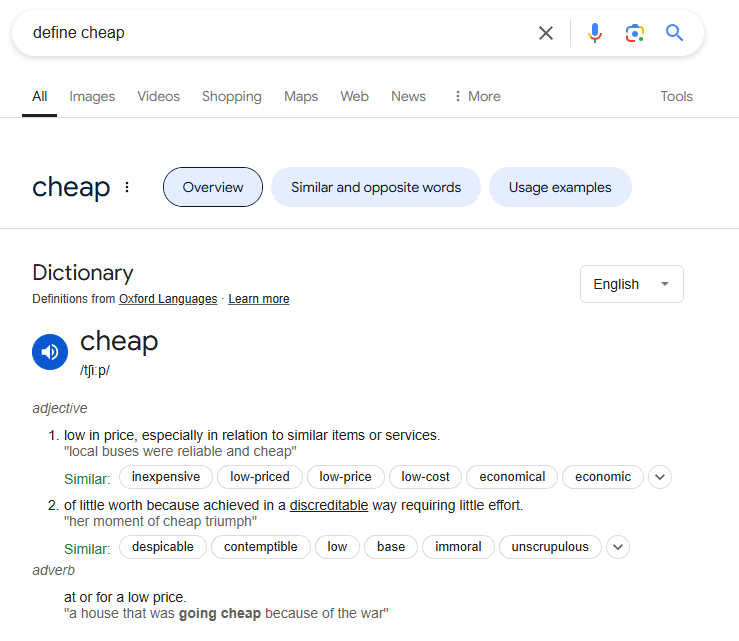
Task: Select Similar and opposite words chip
Action: 376,187
